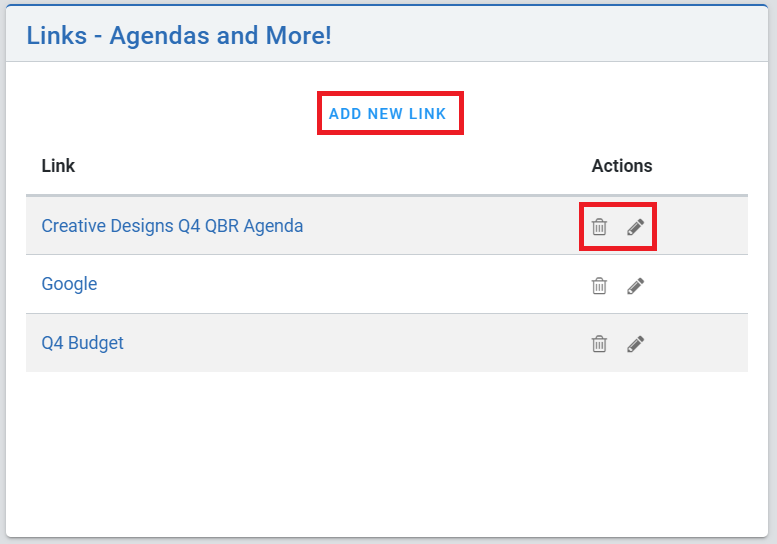Edit the Q4 Budget link entry
777x544 pixels.
pos(635,344)
